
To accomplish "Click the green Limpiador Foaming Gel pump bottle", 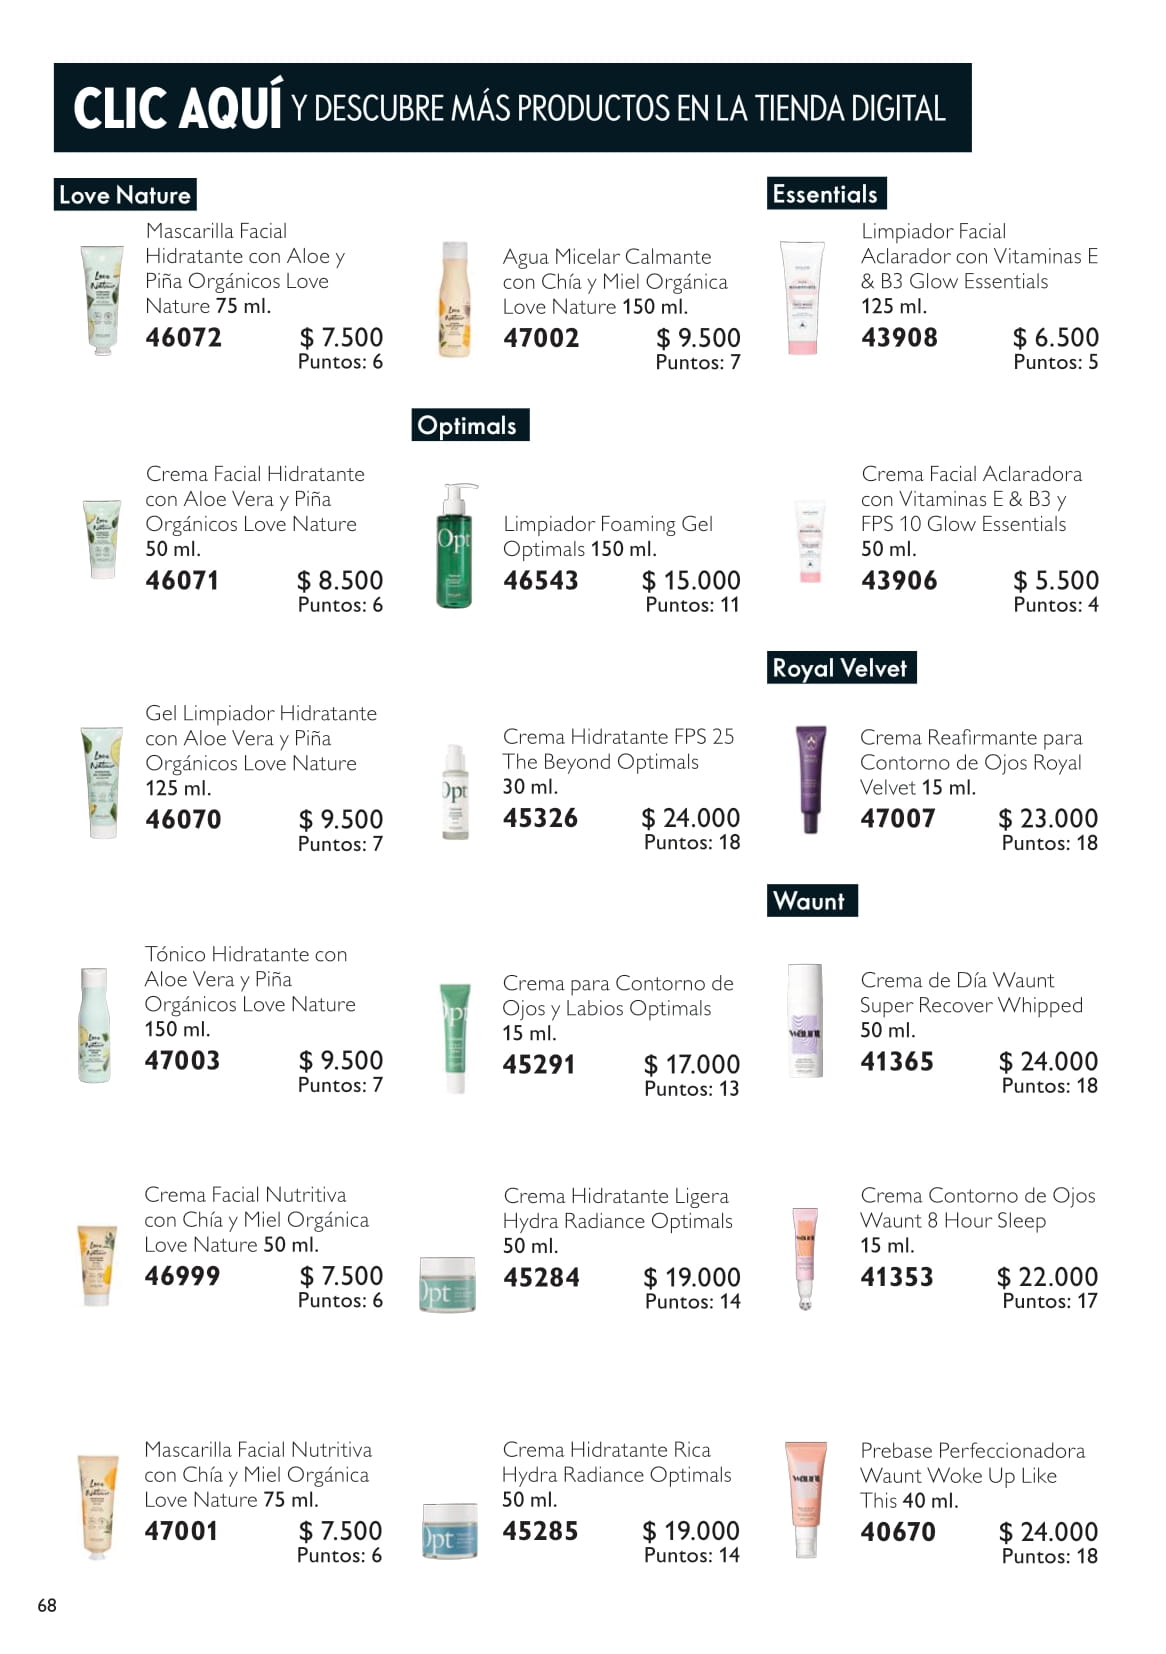I will tap(454, 547).
